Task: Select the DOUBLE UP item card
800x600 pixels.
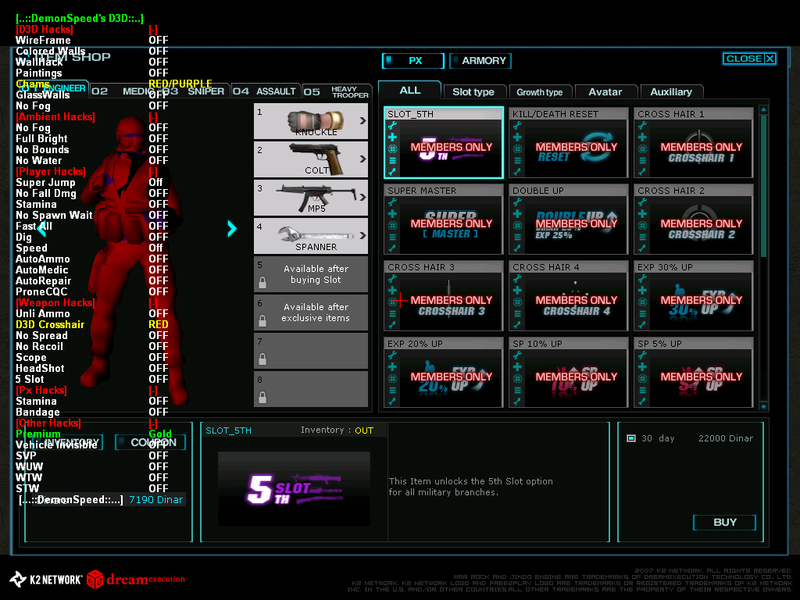Action: [568, 219]
